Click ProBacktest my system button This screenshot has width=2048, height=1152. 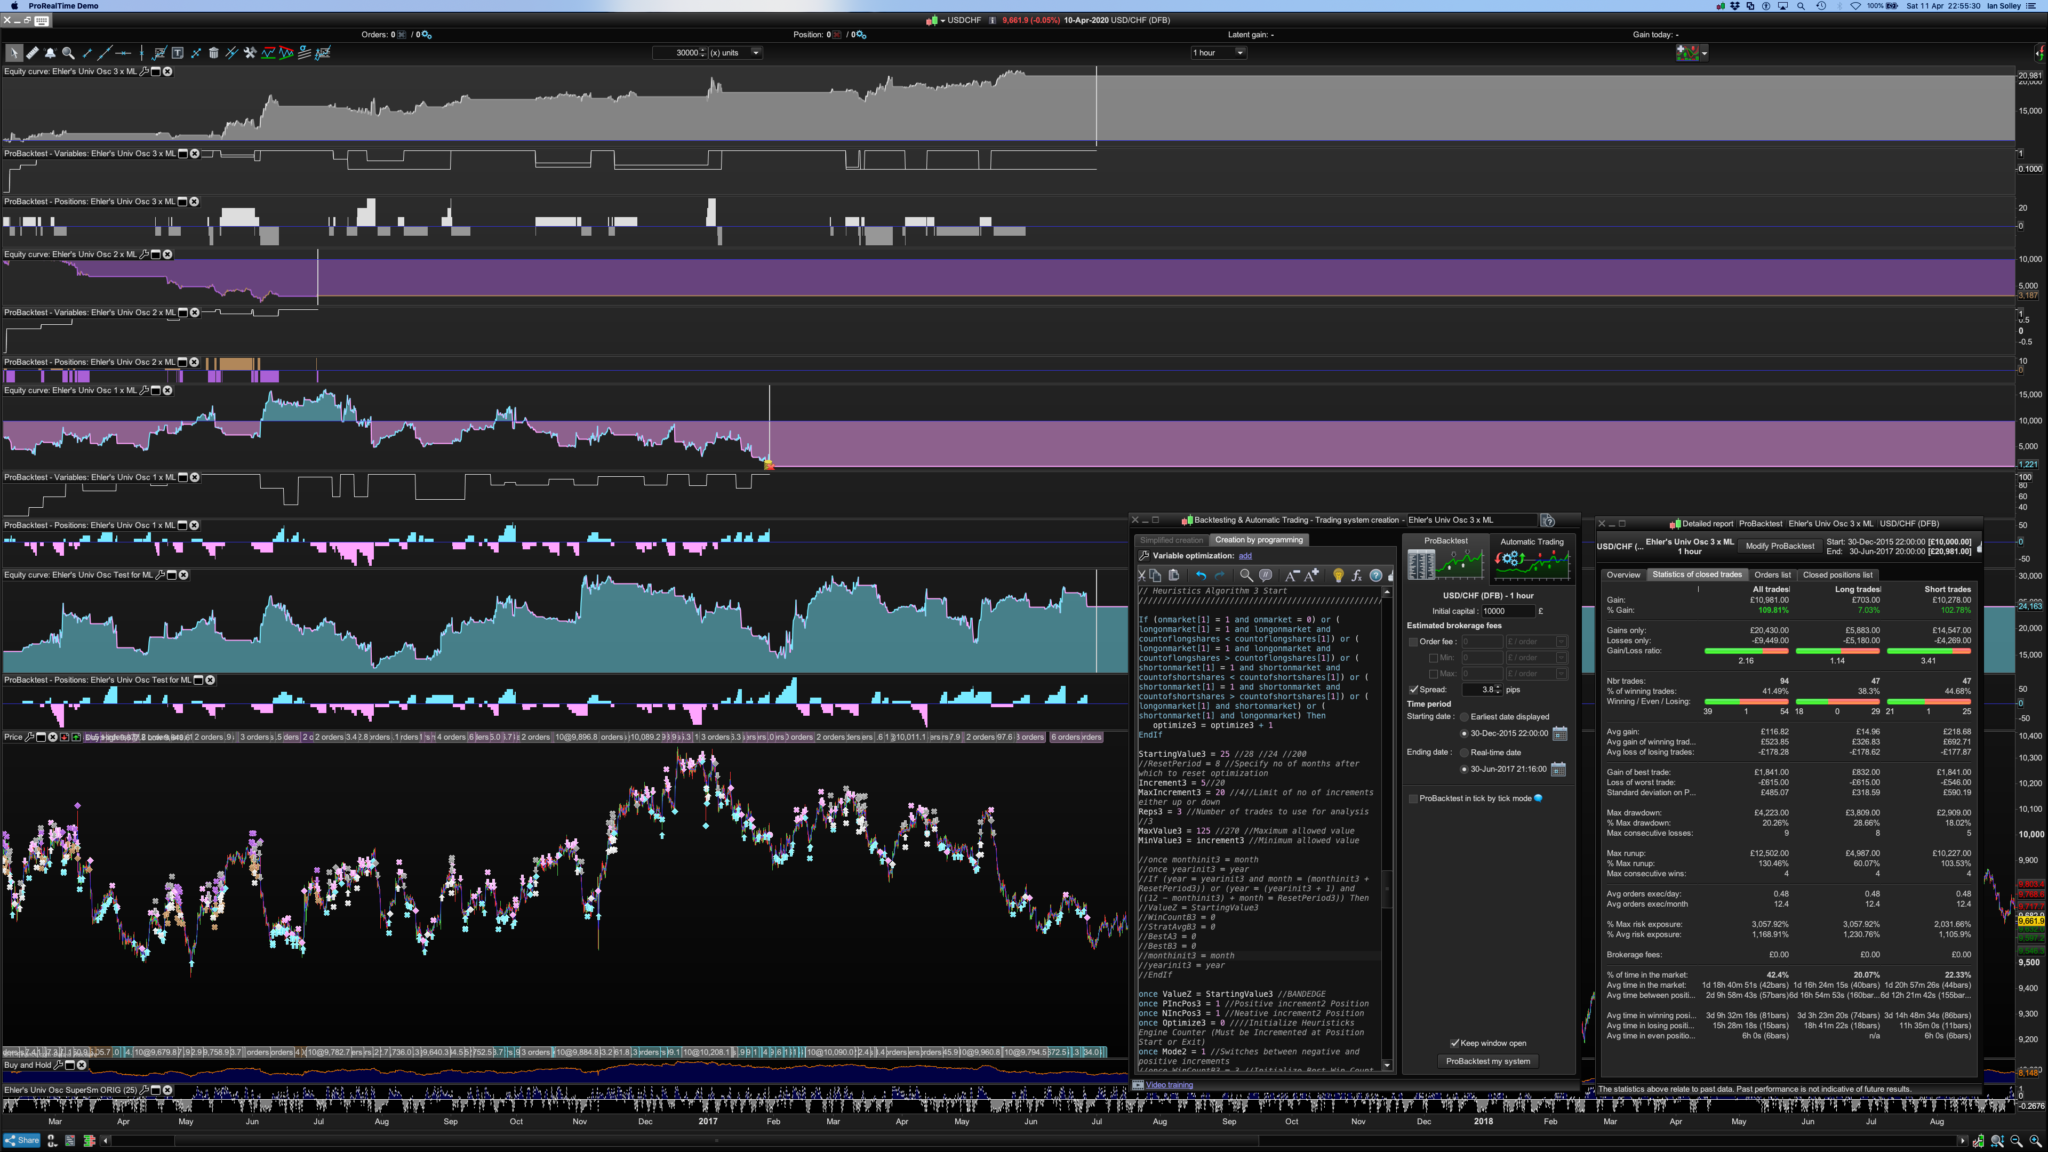pos(1488,1061)
